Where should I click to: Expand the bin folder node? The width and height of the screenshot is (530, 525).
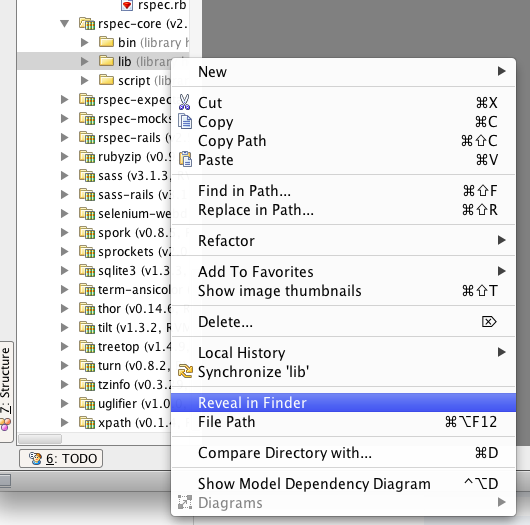pos(85,43)
